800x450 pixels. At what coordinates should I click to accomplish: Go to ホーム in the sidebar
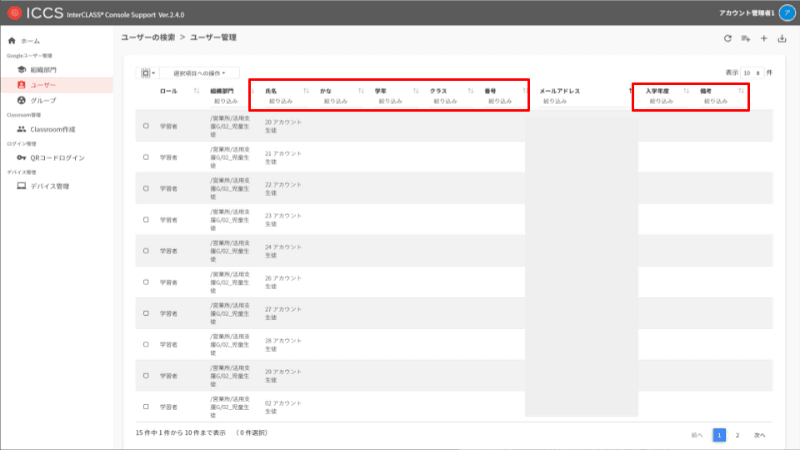[30, 41]
